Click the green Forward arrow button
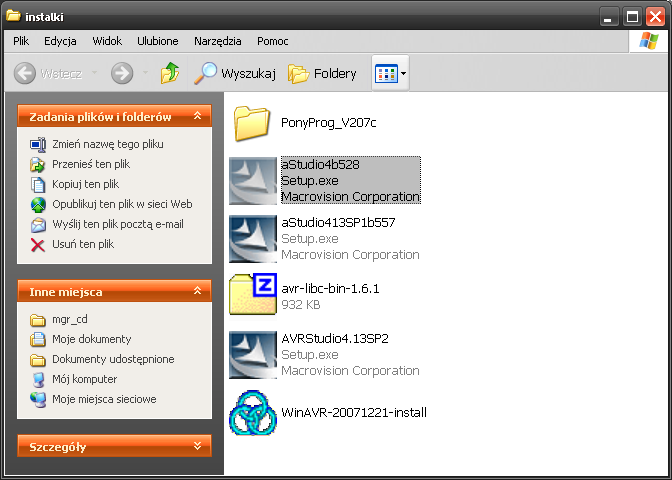This screenshot has width=672, height=480. [x=121, y=73]
